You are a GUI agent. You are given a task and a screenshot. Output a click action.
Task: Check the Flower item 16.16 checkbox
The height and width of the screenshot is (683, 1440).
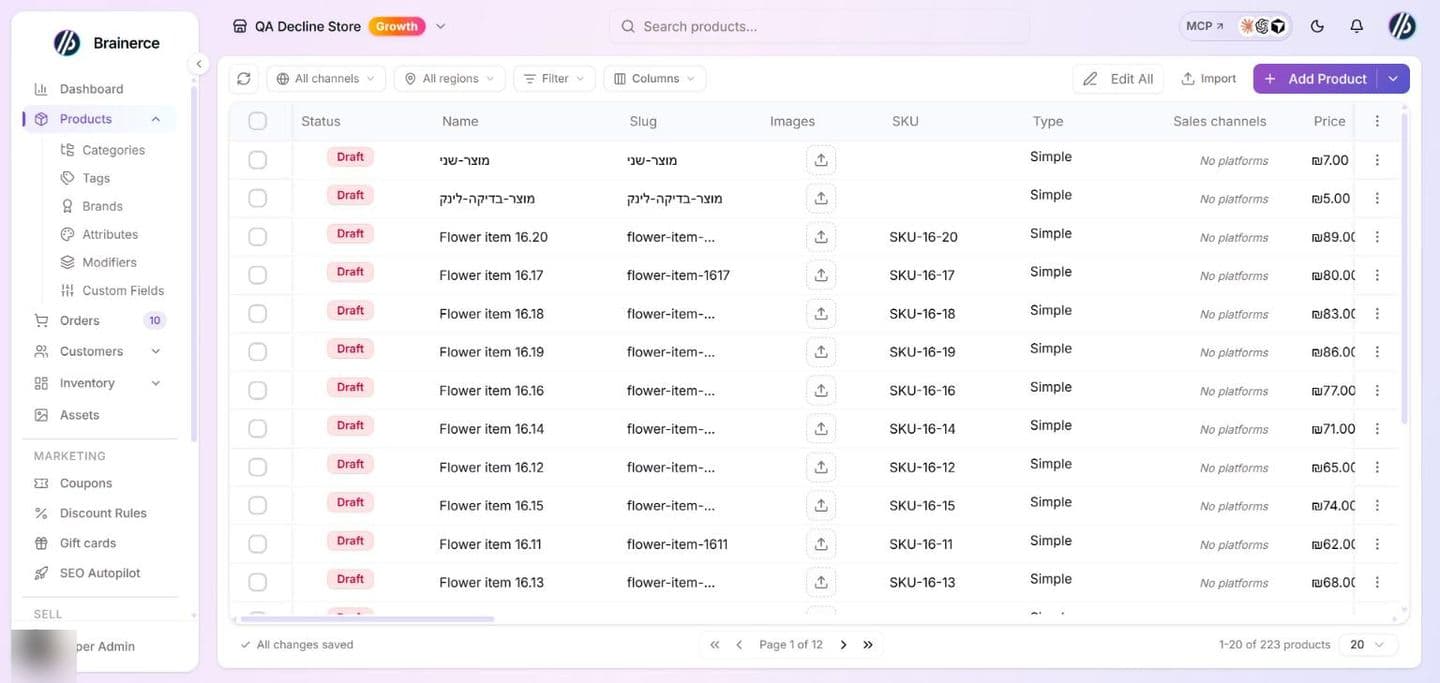pyautogui.click(x=258, y=390)
